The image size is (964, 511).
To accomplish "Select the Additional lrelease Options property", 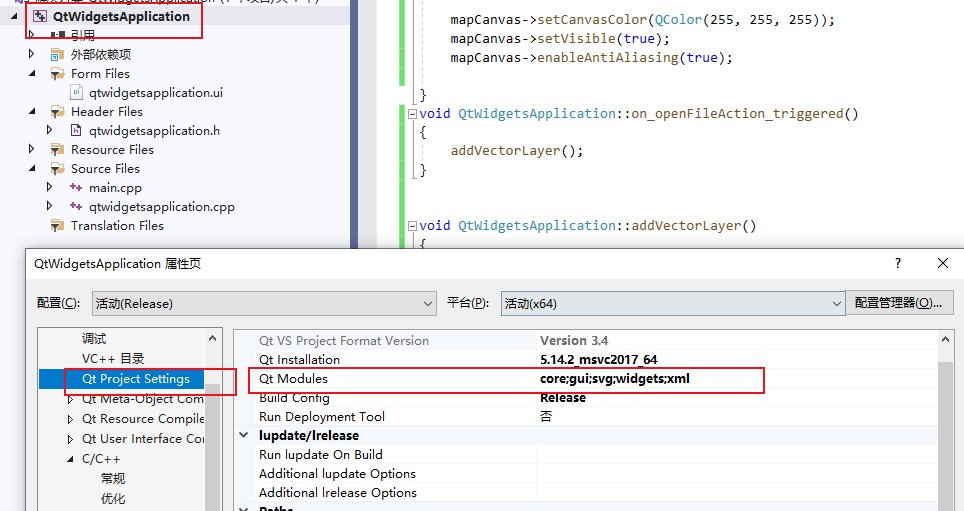I will (338, 493).
